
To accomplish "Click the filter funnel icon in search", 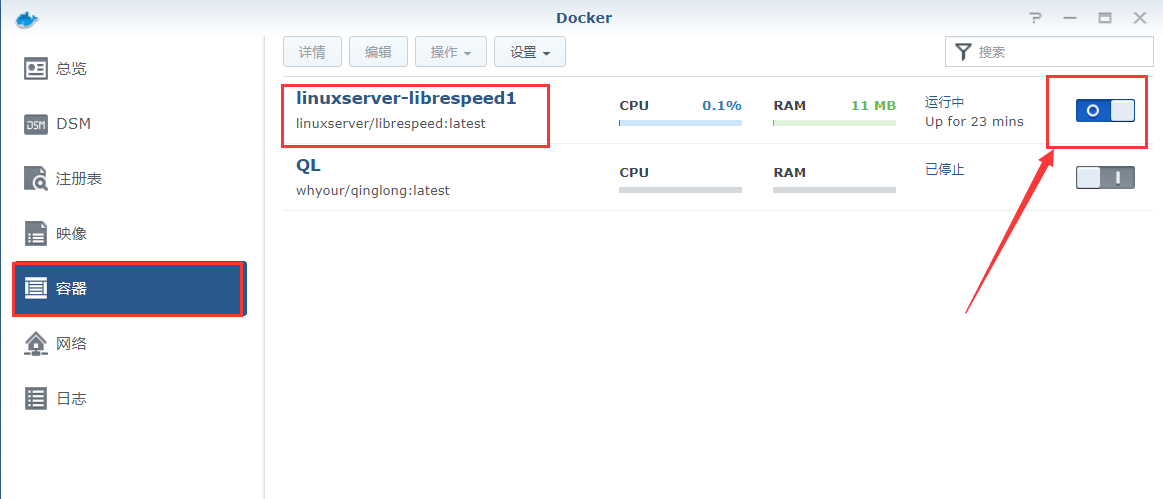I will pyautogui.click(x=963, y=52).
